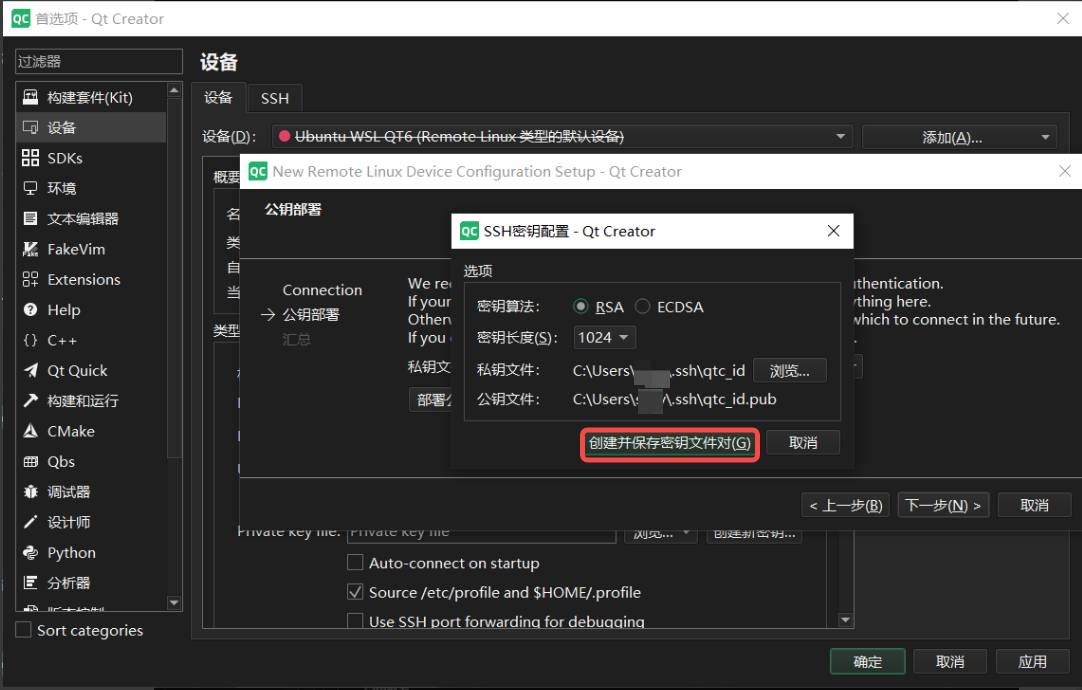The height and width of the screenshot is (690, 1082).
Task: Open the 分析器 analyzer icon
Action: point(30,583)
